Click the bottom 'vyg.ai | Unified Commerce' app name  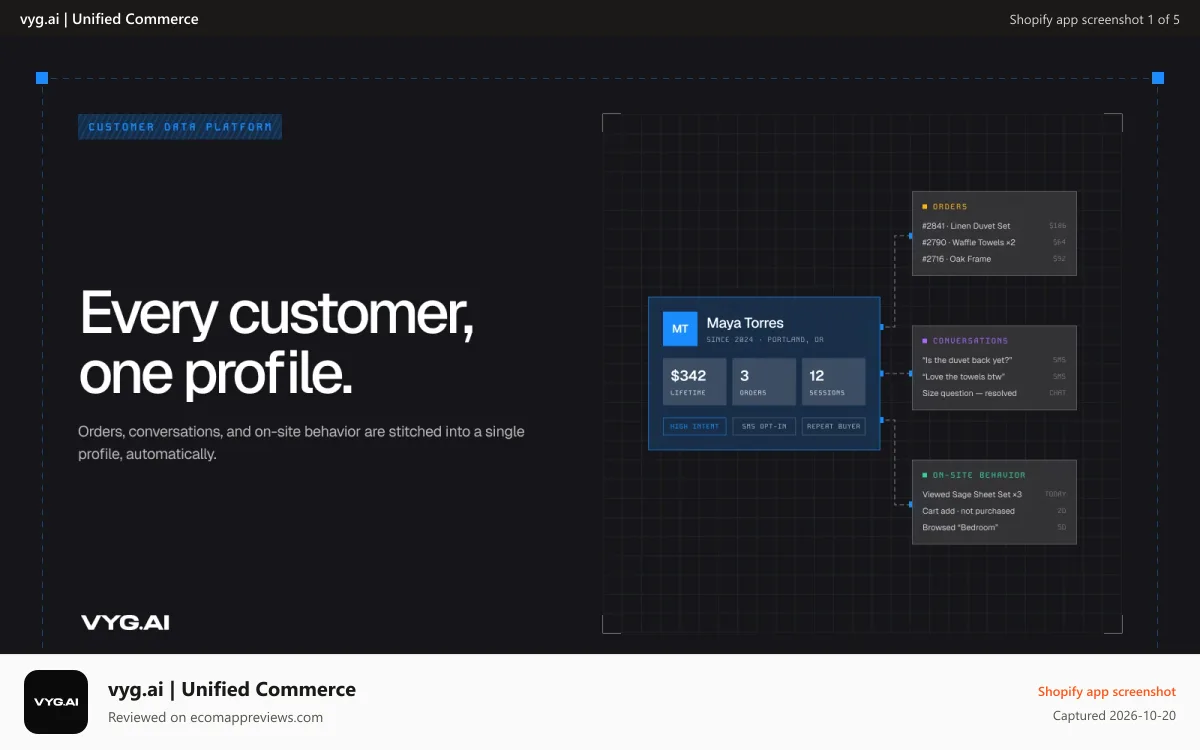point(232,689)
